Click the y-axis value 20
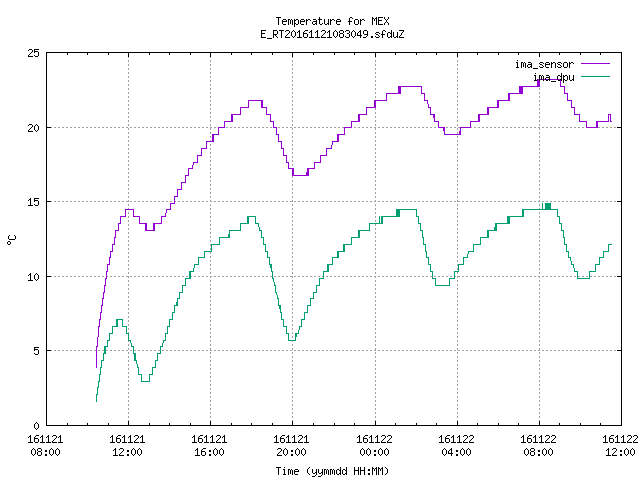The height and width of the screenshot is (480, 640). [33, 128]
